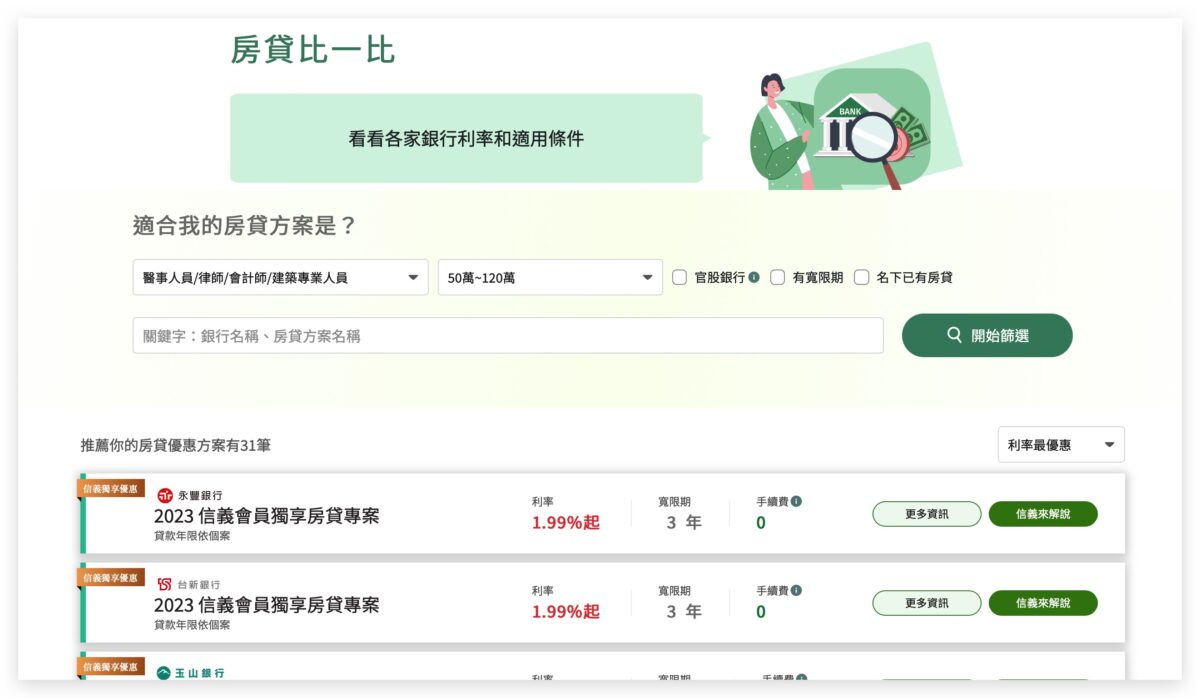Click the 開始篩選 button
This screenshot has height=698, width=1200.
(x=987, y=336)
